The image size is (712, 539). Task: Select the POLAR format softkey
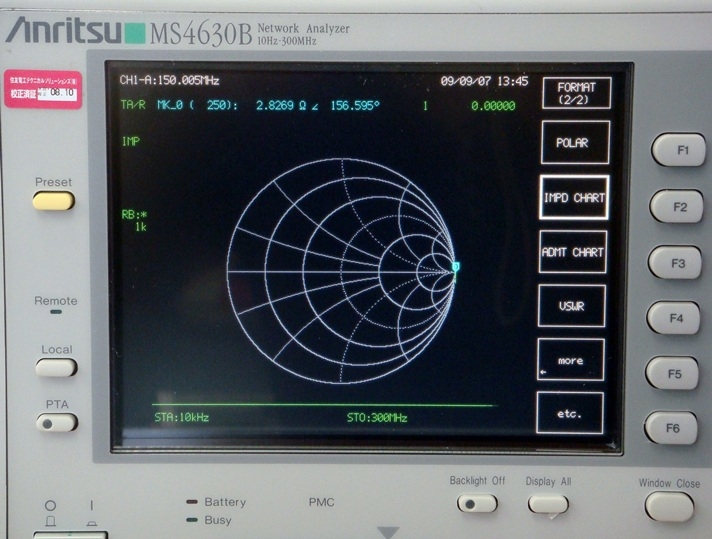(x=575, y=143)
